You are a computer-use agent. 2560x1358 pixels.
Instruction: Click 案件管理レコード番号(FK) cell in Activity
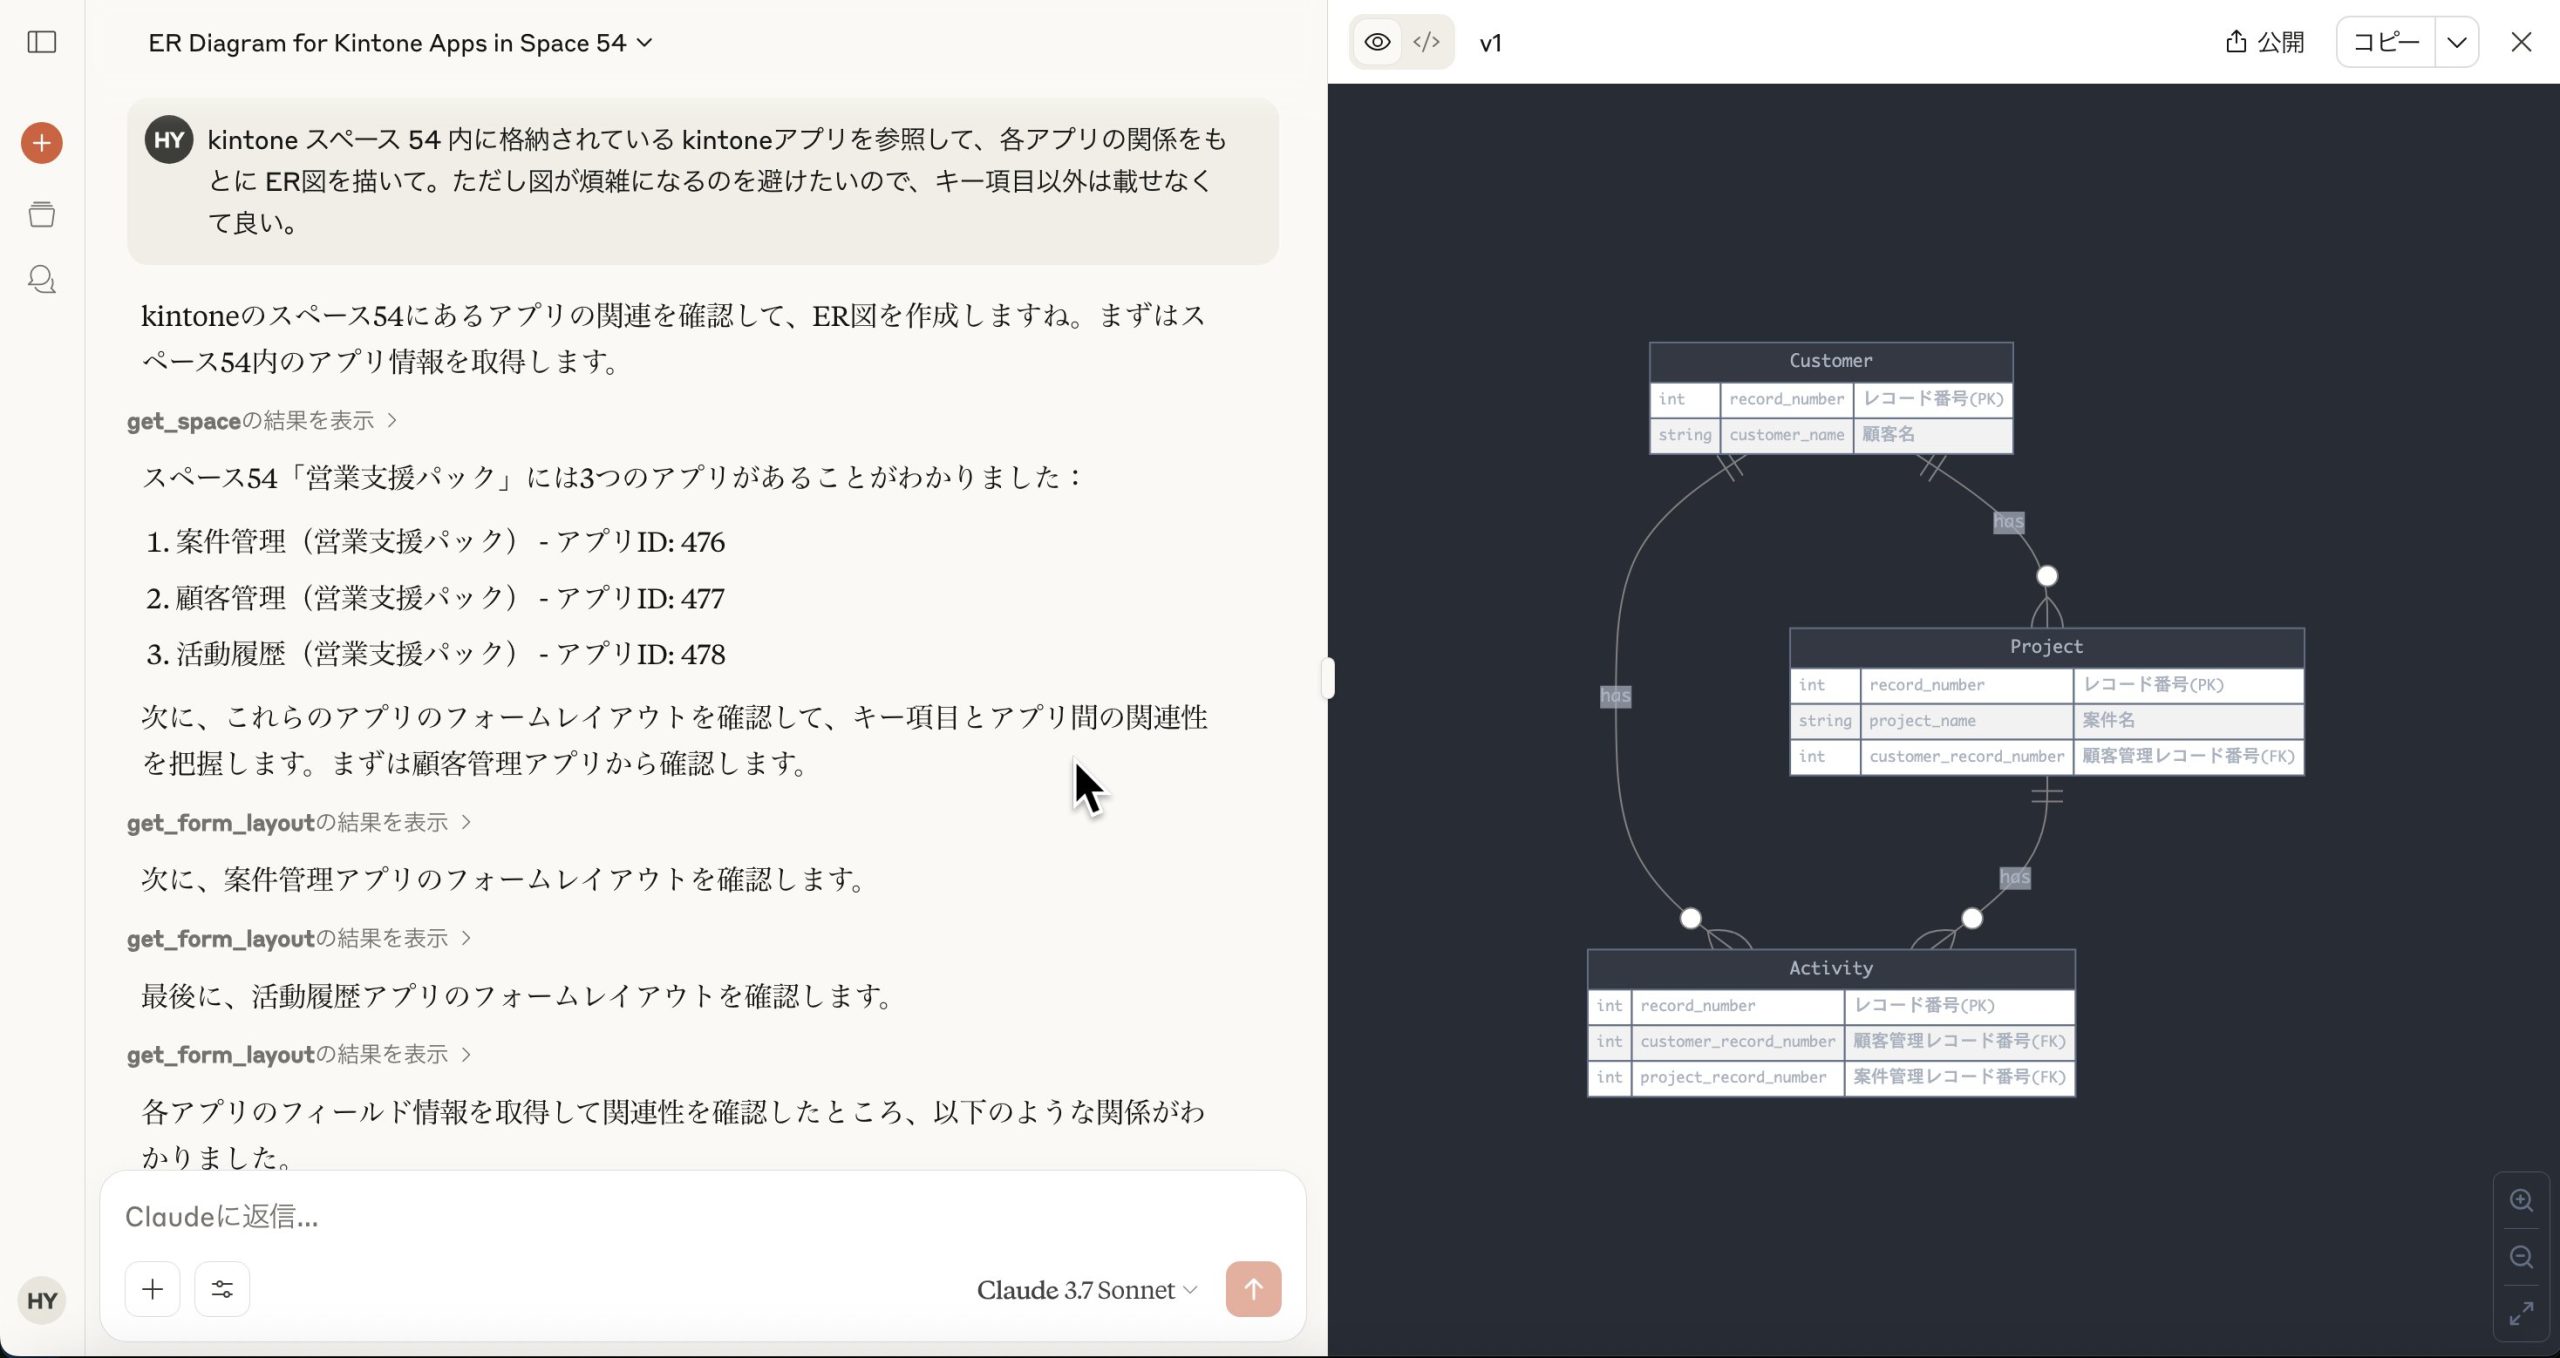1959,1078
